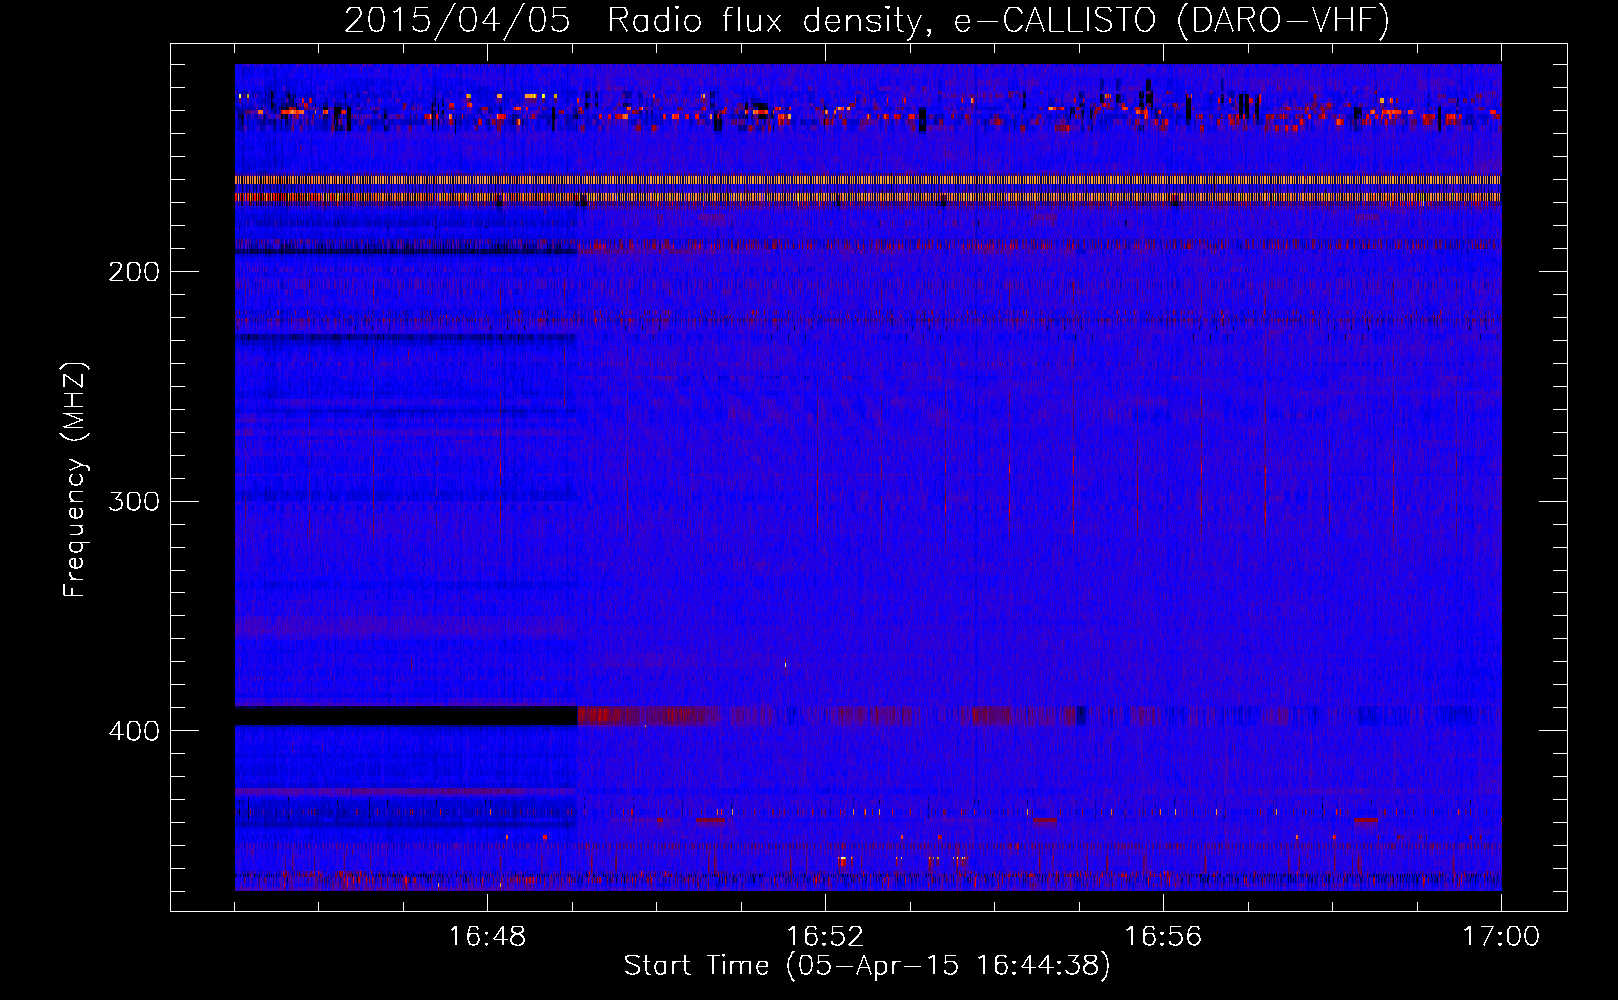Click the 'Frequency (MHZ)' axis label
The image size is (1618, 1000).
(x=75, y=480)
